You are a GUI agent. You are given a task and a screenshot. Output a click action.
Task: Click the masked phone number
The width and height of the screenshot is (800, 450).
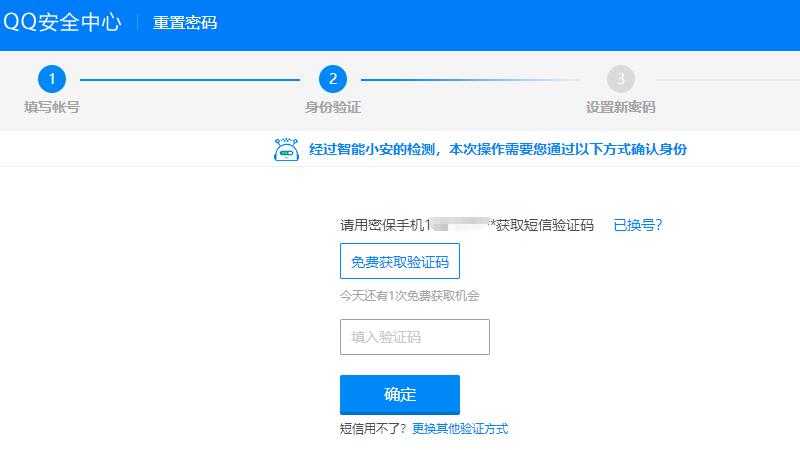458,225
